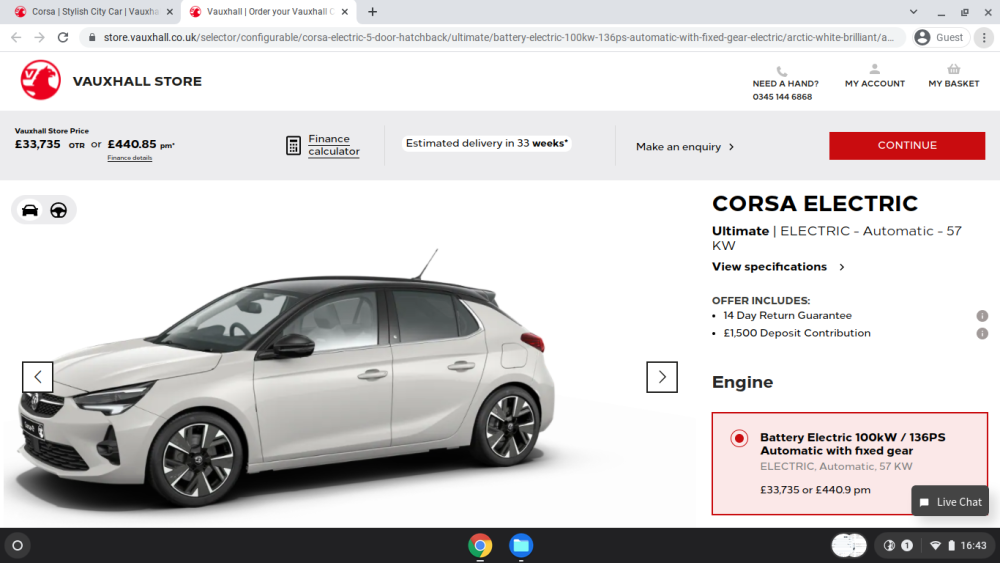This screenshot has width=1000, height=563.
Task: Open new browser tab
Action: click(372, 11)
